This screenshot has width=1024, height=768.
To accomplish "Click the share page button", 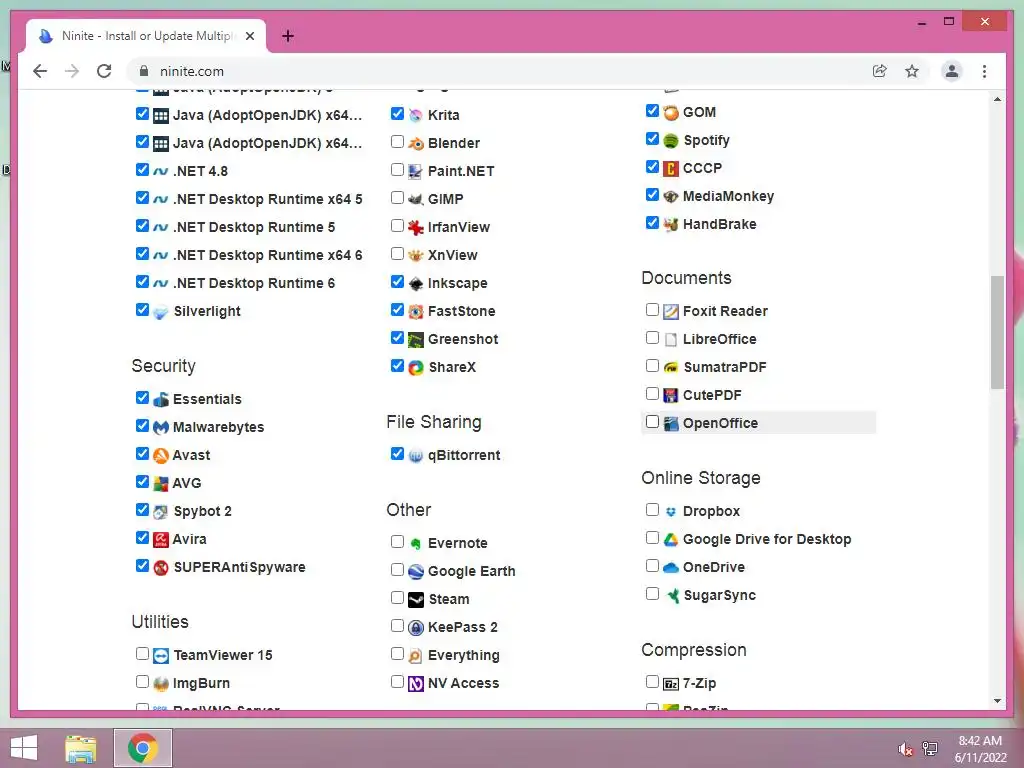I will 880,71.
